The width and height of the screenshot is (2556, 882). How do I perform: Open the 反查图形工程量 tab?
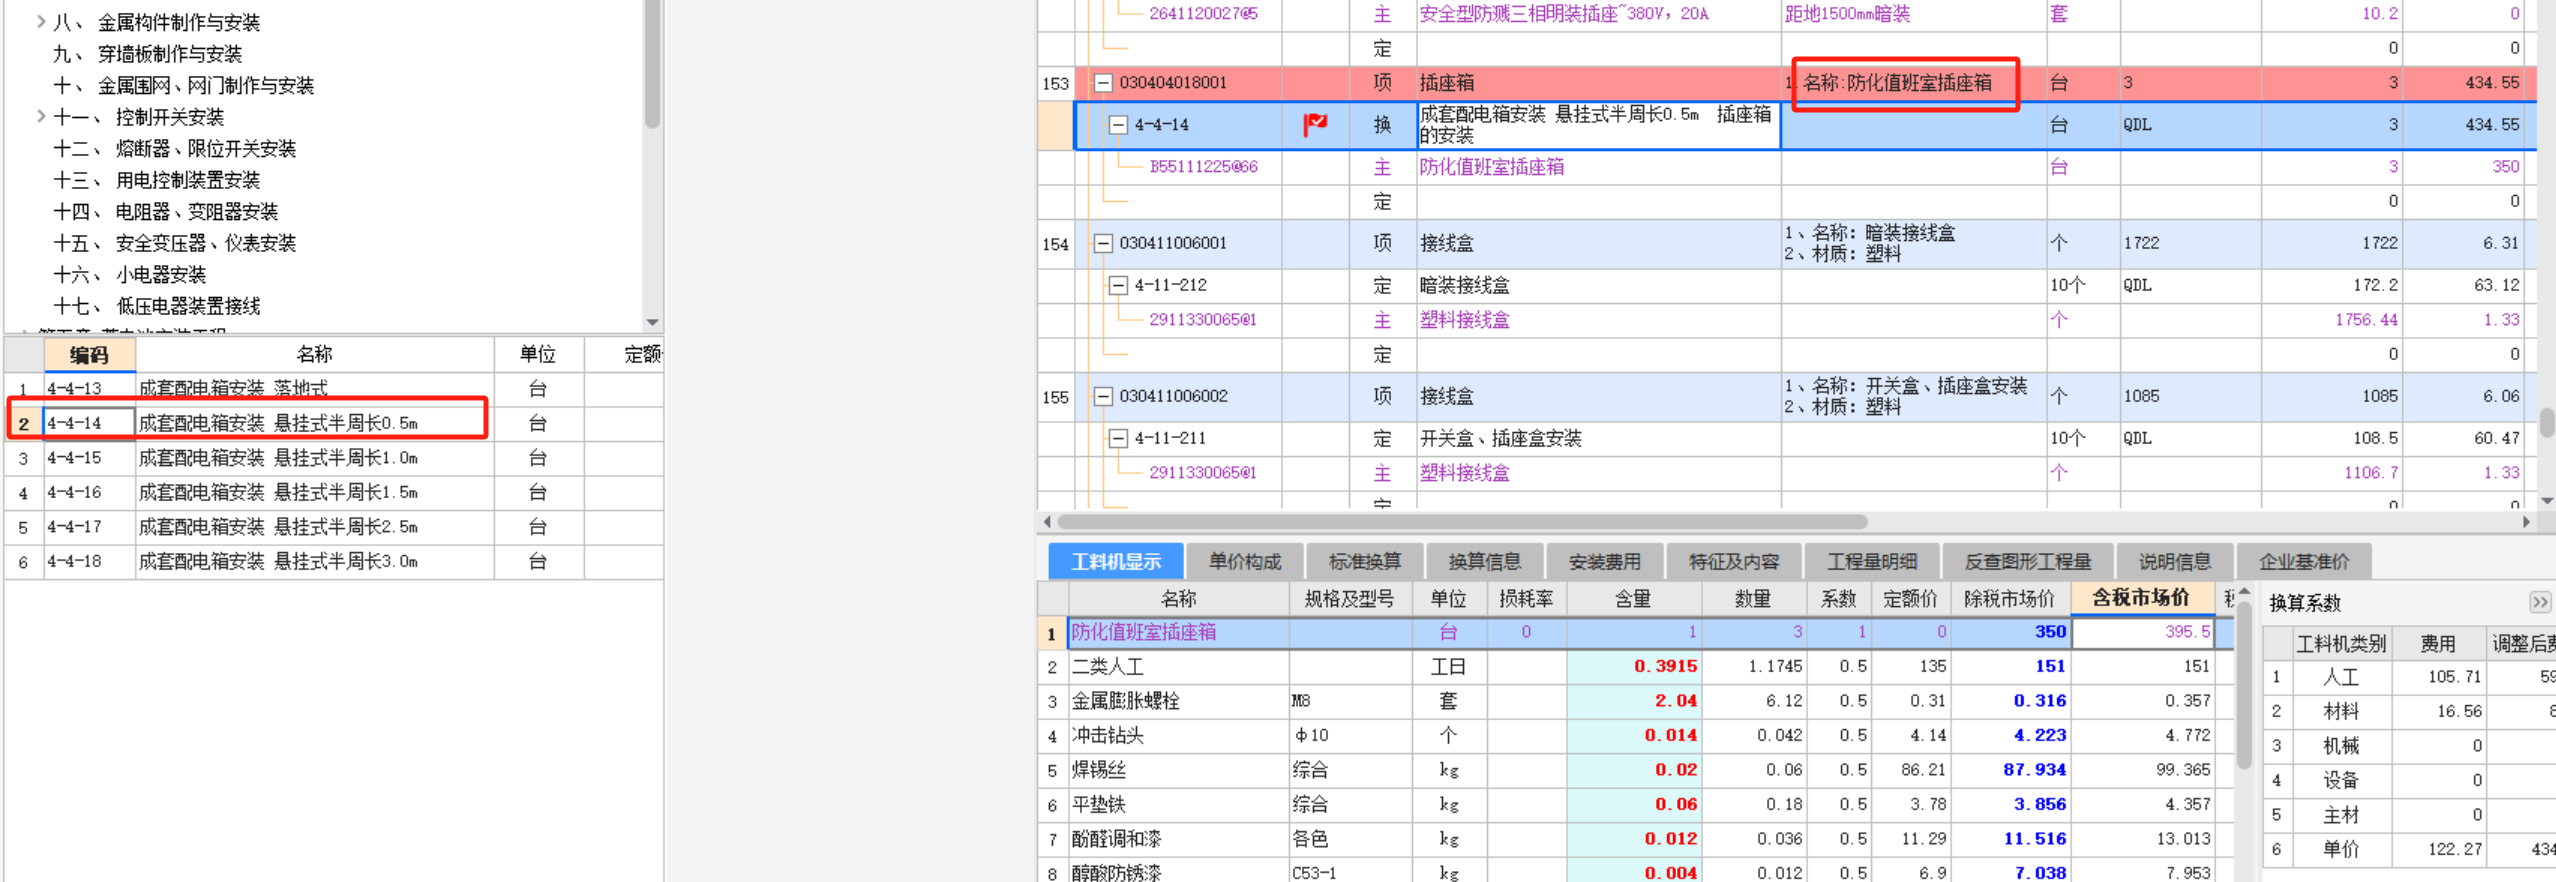(x=2027, y=561)
